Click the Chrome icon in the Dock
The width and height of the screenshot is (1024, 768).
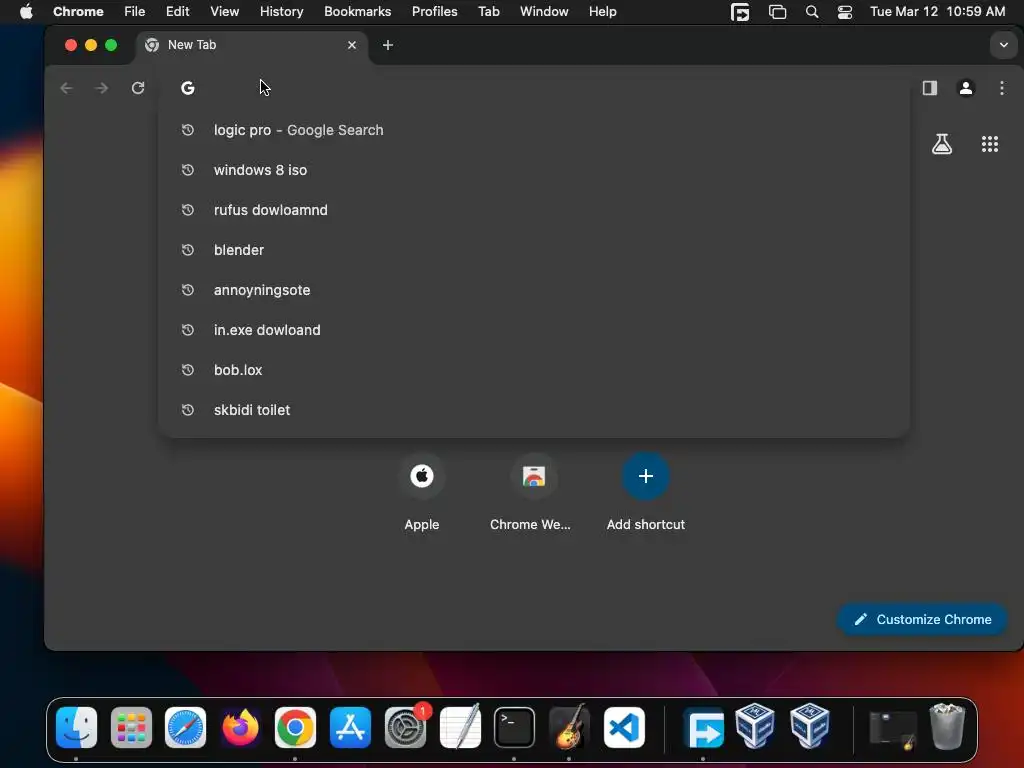pos(295,727)
